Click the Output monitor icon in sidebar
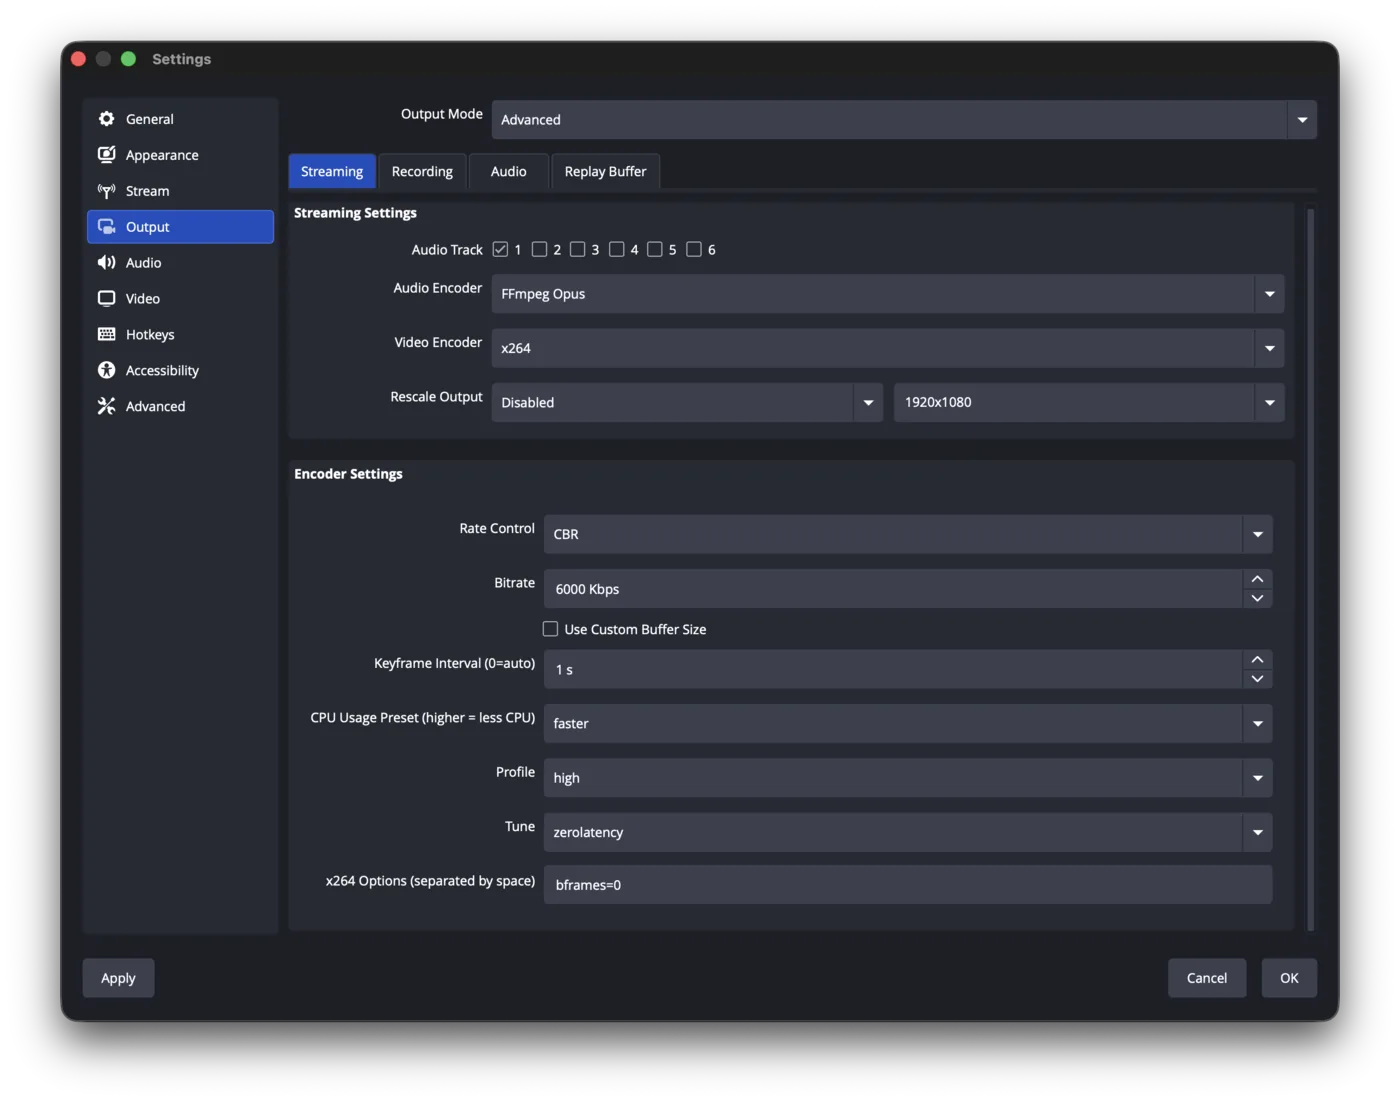1400x1102 pixels. click(106, 227)
